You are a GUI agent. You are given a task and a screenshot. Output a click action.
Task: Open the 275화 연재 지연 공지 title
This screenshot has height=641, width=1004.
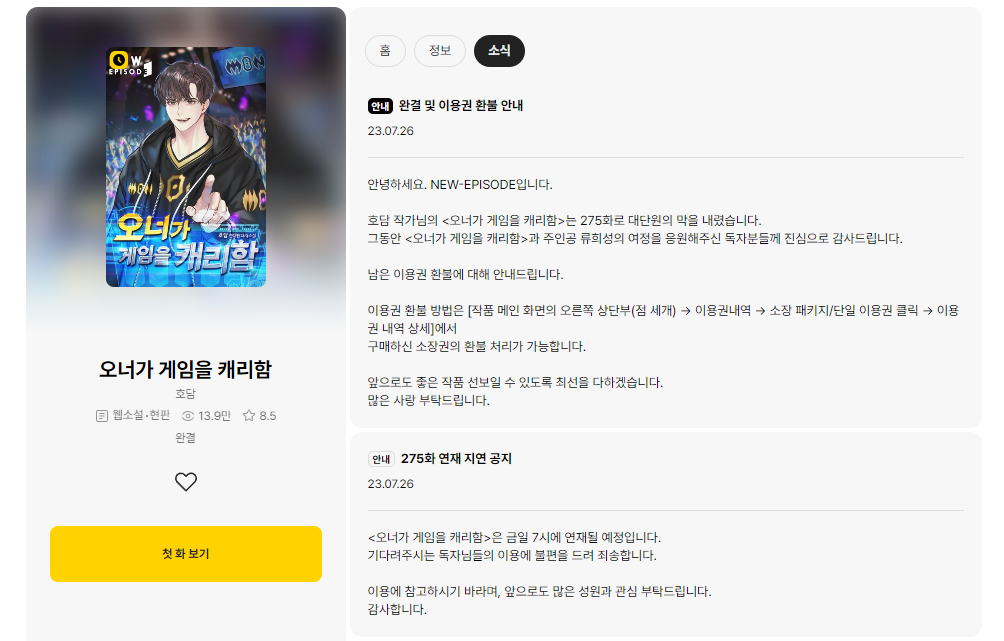pyautogui.click(x=457, y=459)
